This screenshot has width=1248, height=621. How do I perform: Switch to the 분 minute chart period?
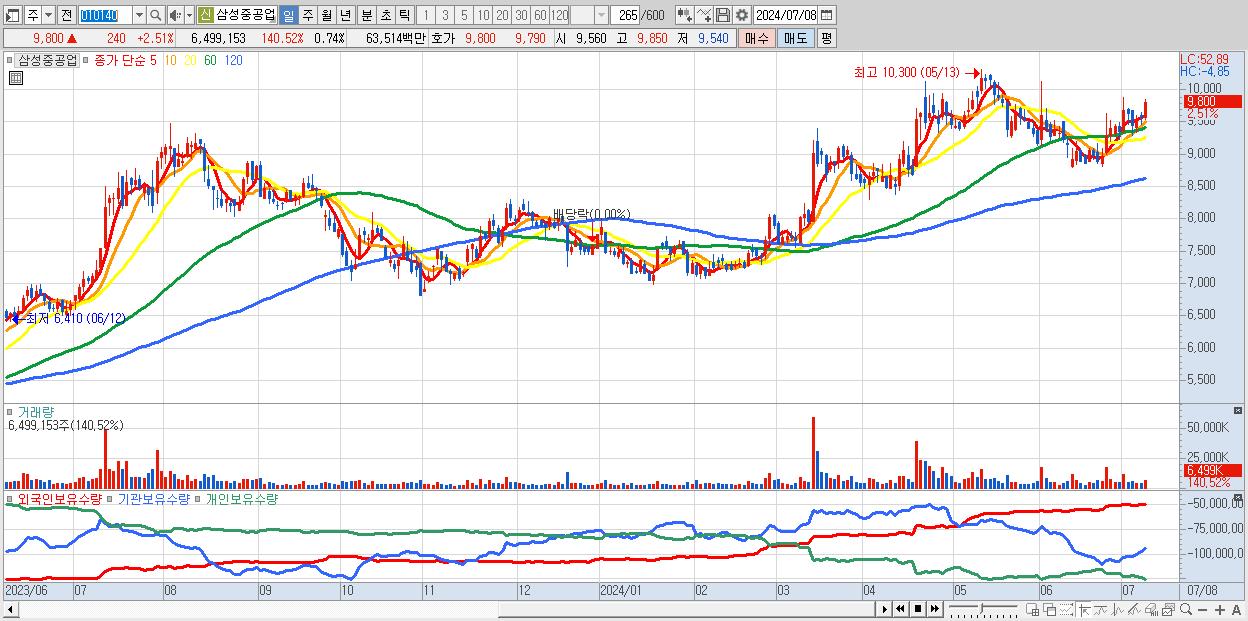(x=366, y=15)
